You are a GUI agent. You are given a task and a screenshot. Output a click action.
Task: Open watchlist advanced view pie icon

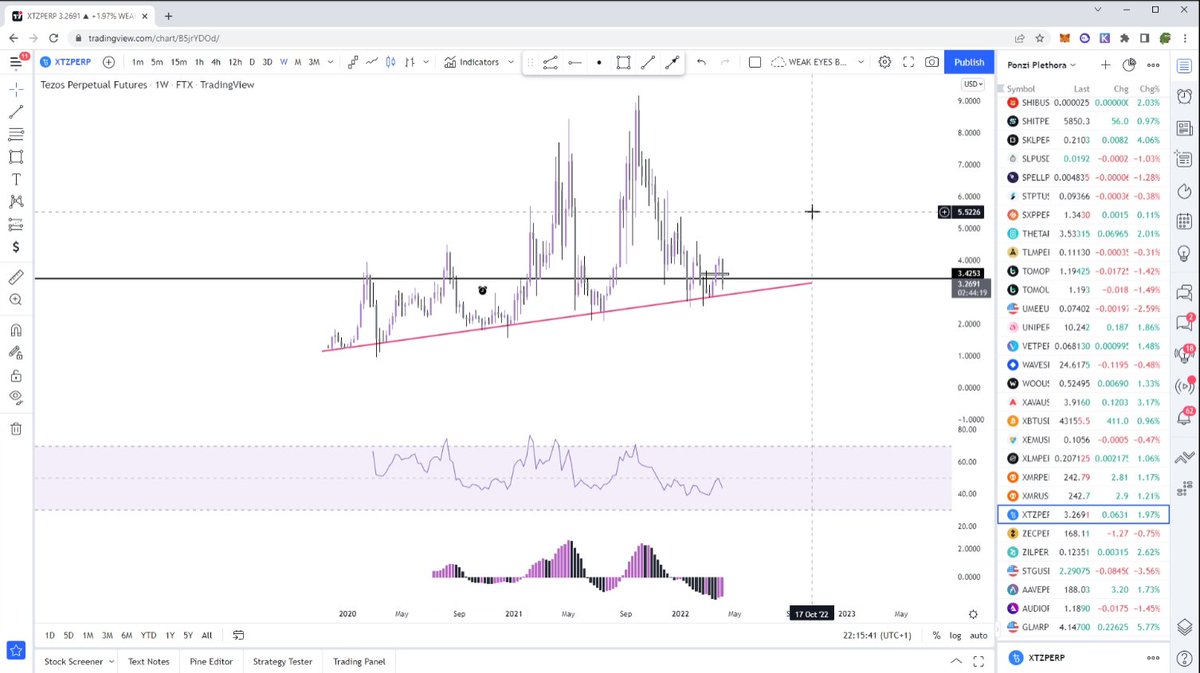(x=1129, y=65)
